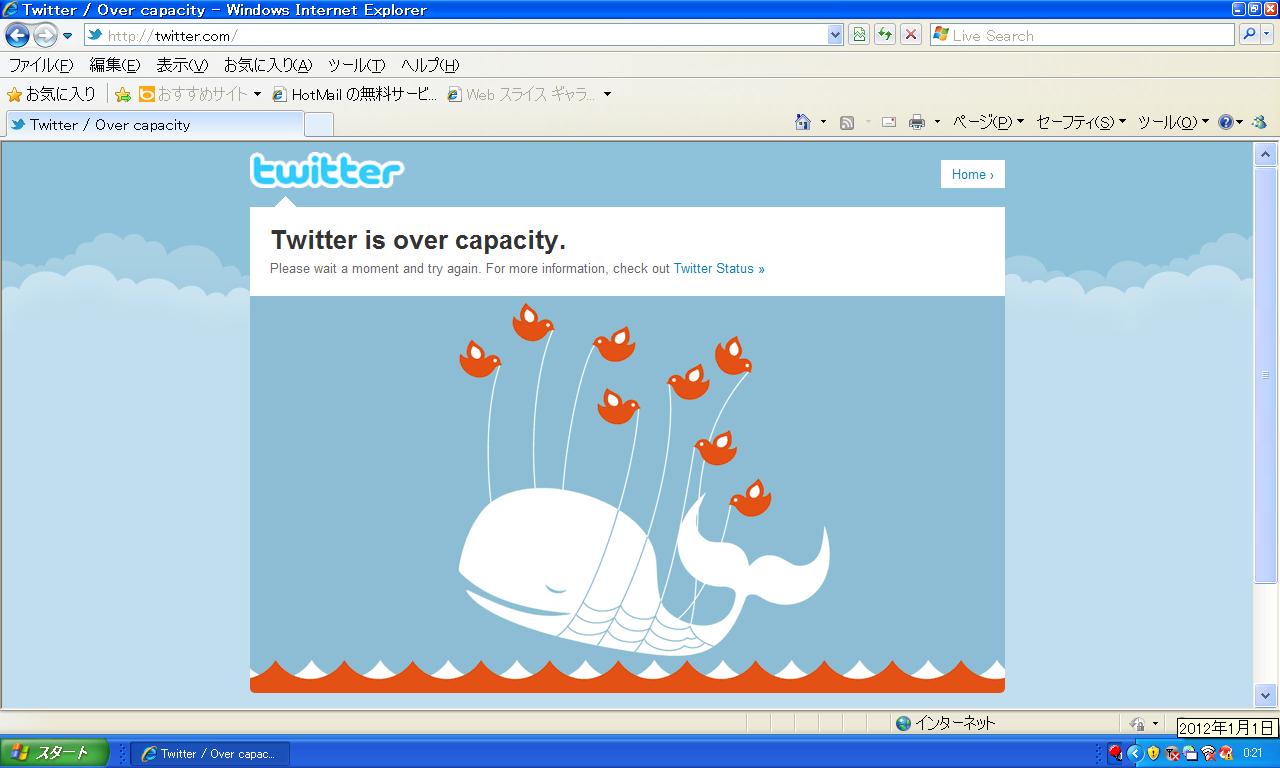This screenshot has width=1280, height=768.
Task: Select the Twitter / Over capacity tab
Action: pos(154,124)
